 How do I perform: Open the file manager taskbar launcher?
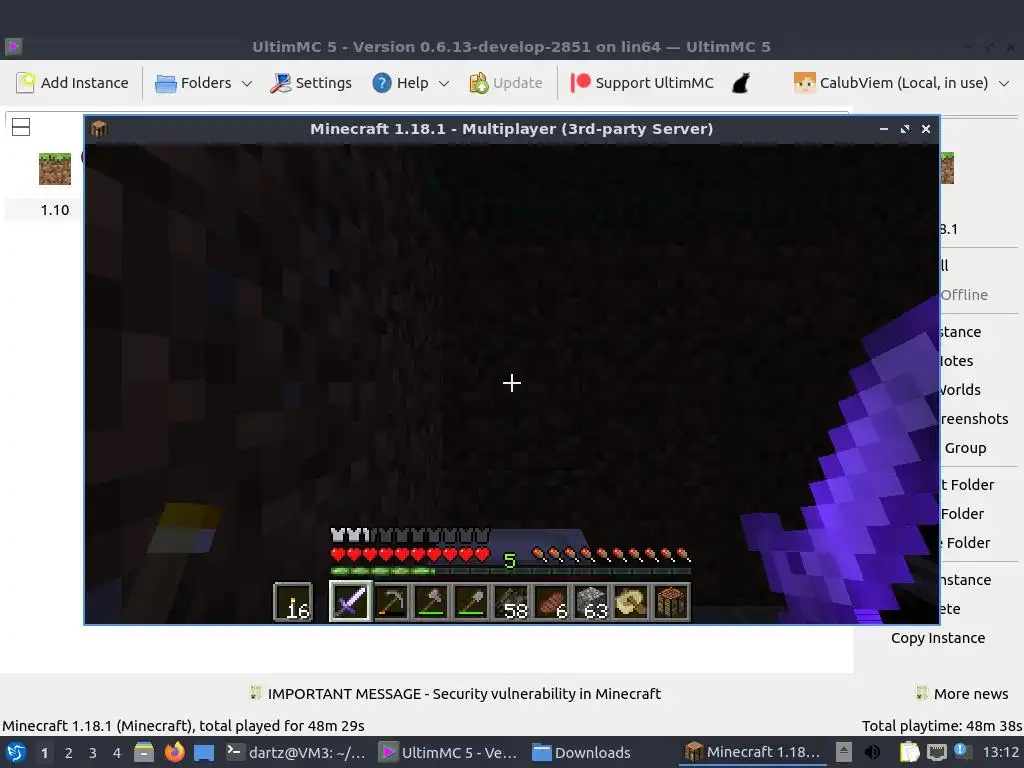pos(144,752)
